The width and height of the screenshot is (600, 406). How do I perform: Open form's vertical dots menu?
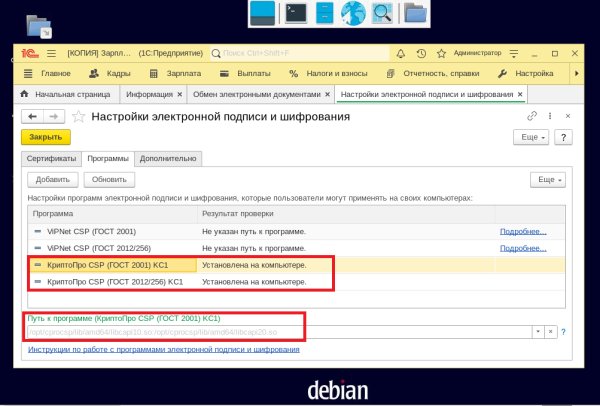tap(550, 116)
